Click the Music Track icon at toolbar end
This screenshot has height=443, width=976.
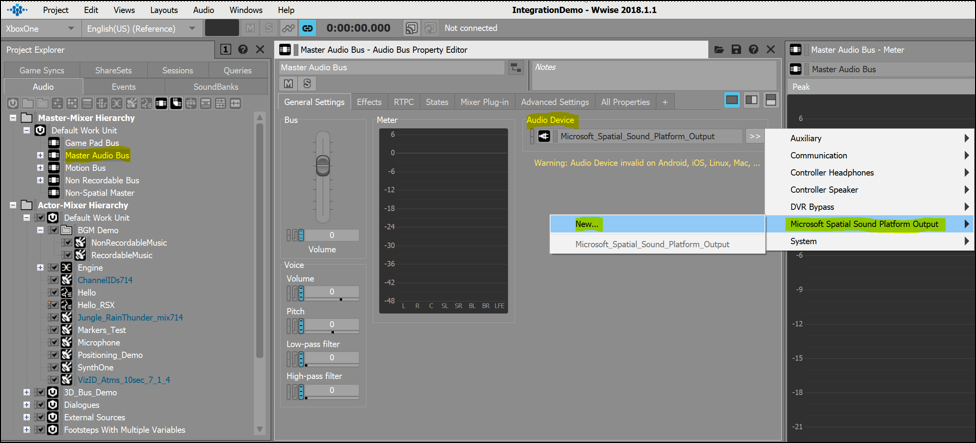[x=235, y=103]
